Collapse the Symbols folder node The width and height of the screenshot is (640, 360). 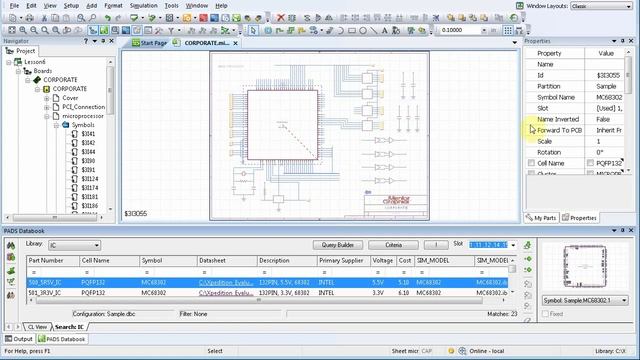point(56,125)
